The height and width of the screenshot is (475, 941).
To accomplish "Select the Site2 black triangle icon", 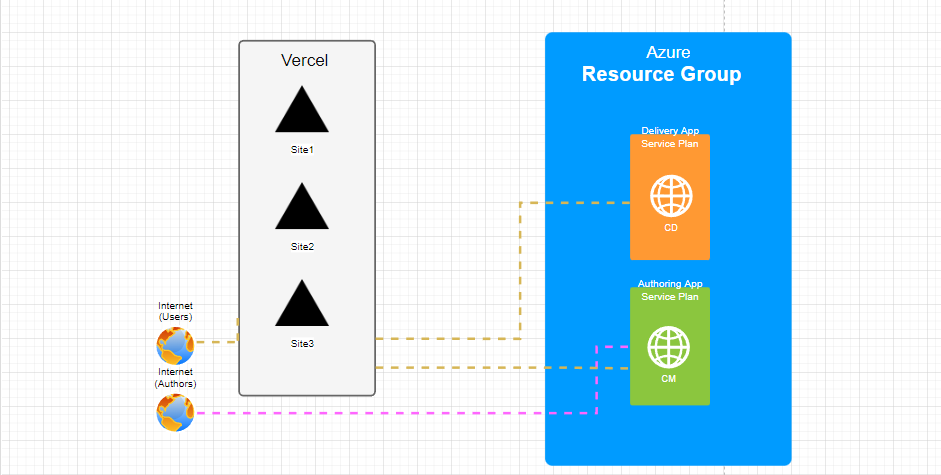I will (x=302, y=210).
